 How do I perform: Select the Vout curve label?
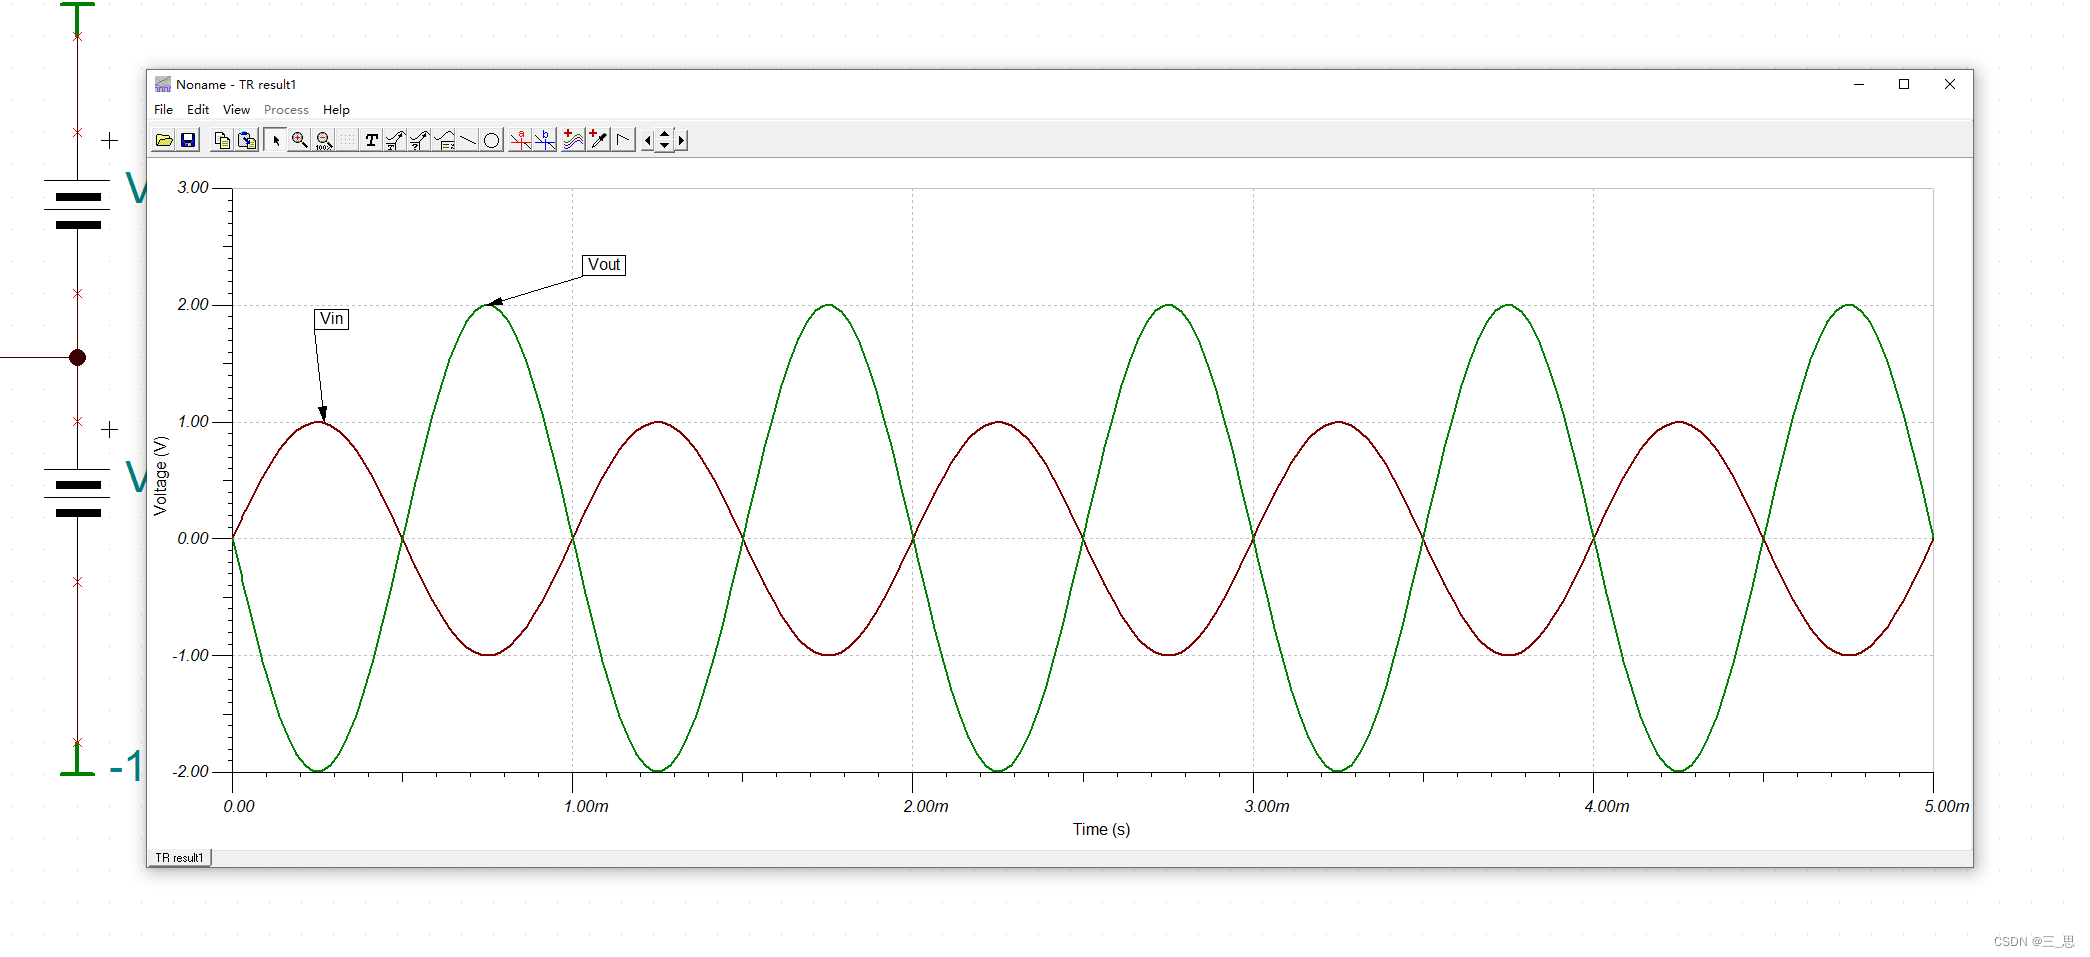point(604,265)
